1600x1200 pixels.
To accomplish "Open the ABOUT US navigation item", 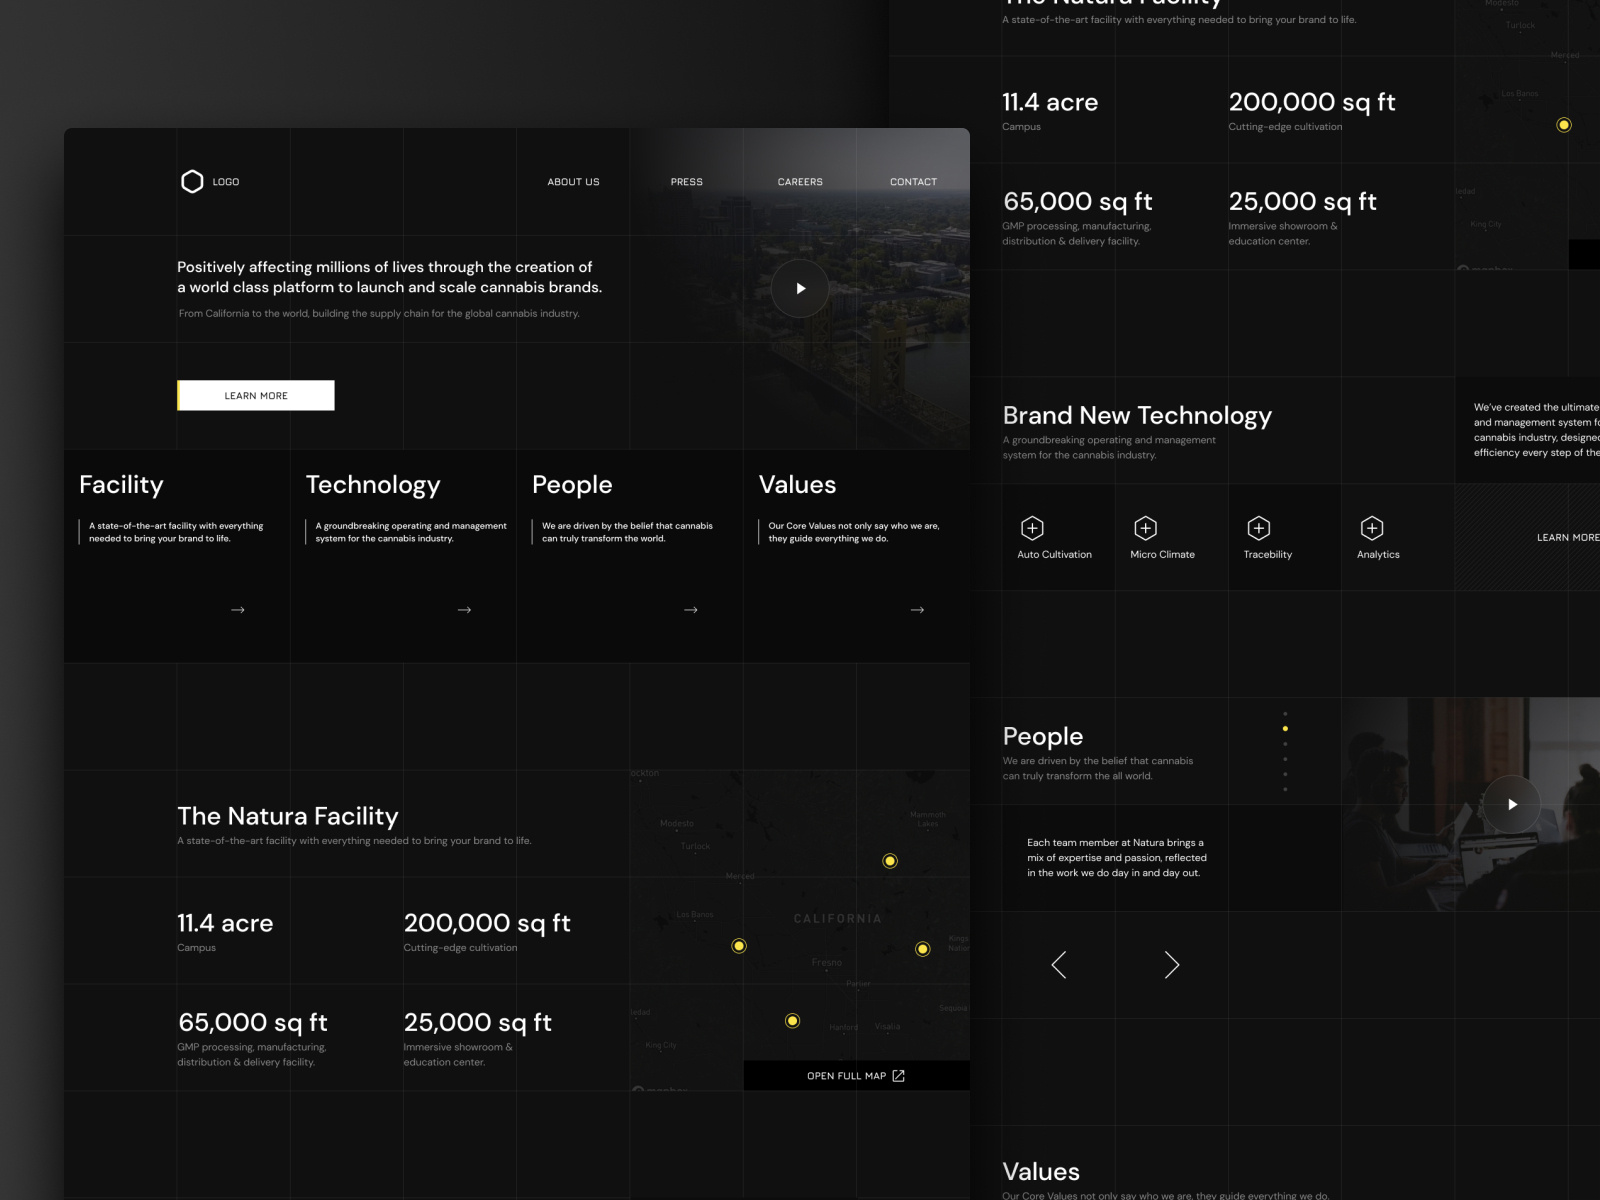I will tap(572, 181).
